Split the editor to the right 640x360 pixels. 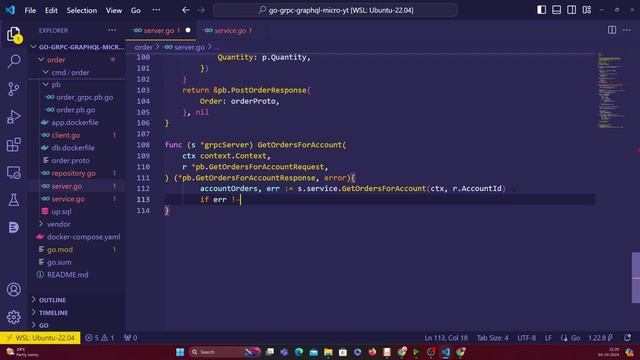tap(612, 30)
